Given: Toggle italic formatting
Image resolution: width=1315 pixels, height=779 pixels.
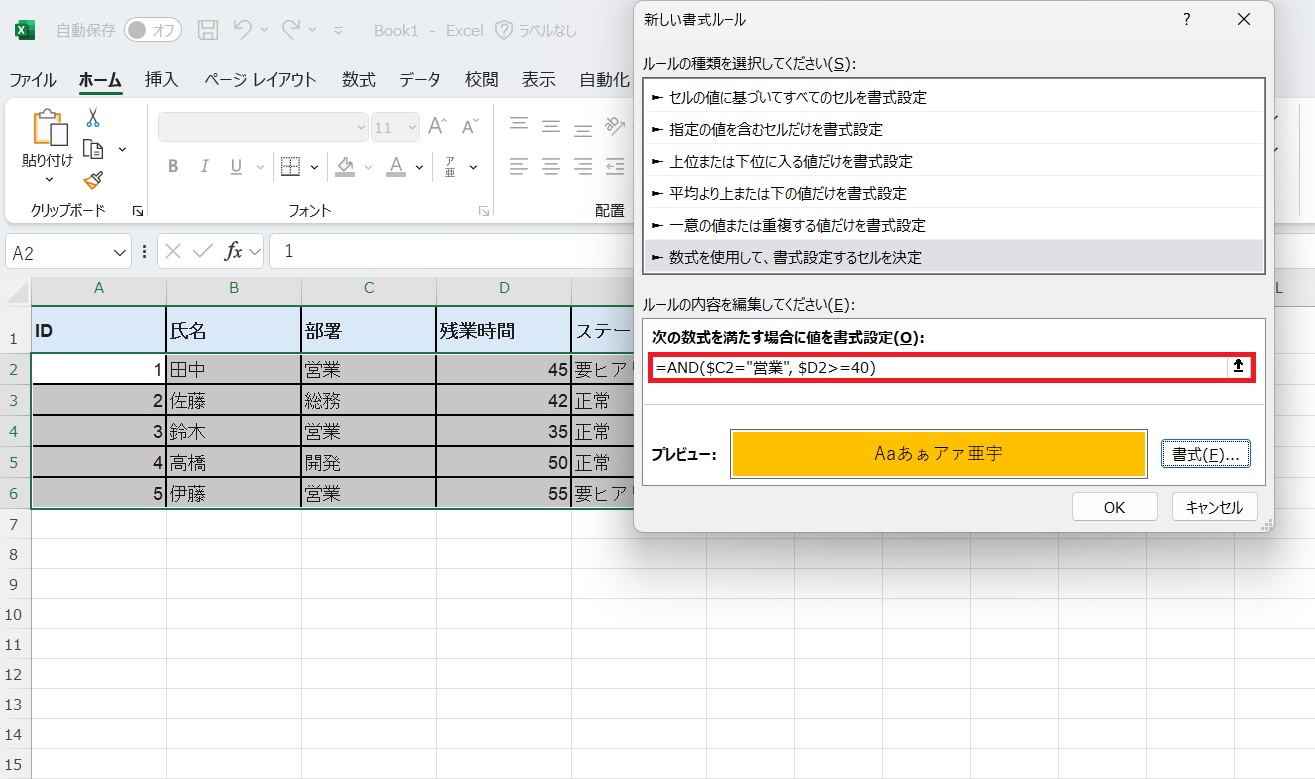Looking at the screenshot, I should 205,167.
